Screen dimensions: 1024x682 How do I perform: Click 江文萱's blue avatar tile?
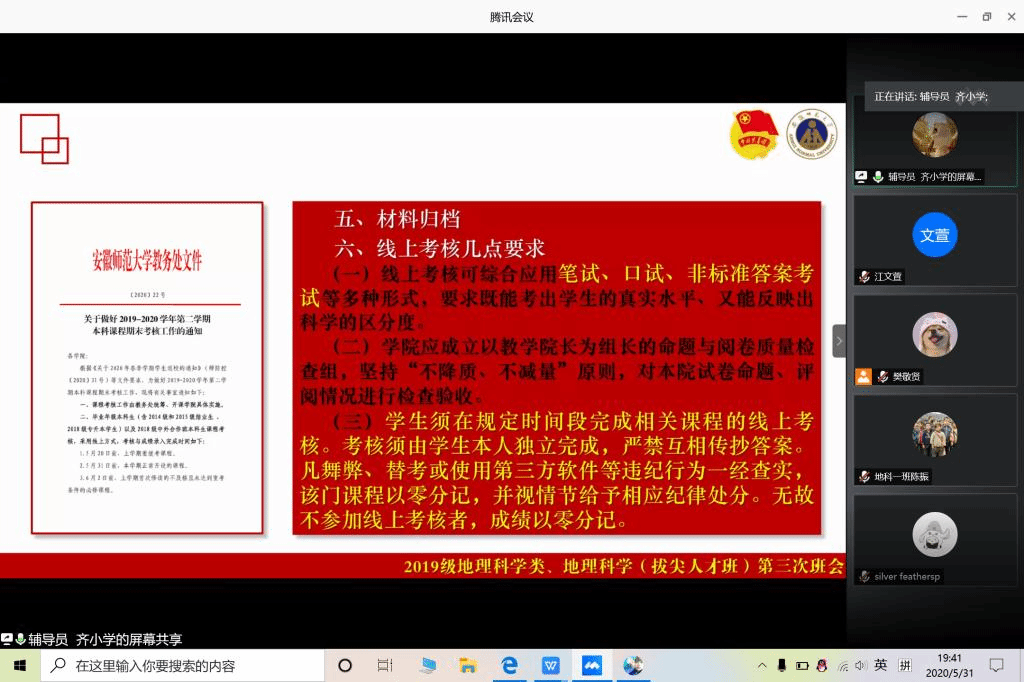[x=934, y=236]
